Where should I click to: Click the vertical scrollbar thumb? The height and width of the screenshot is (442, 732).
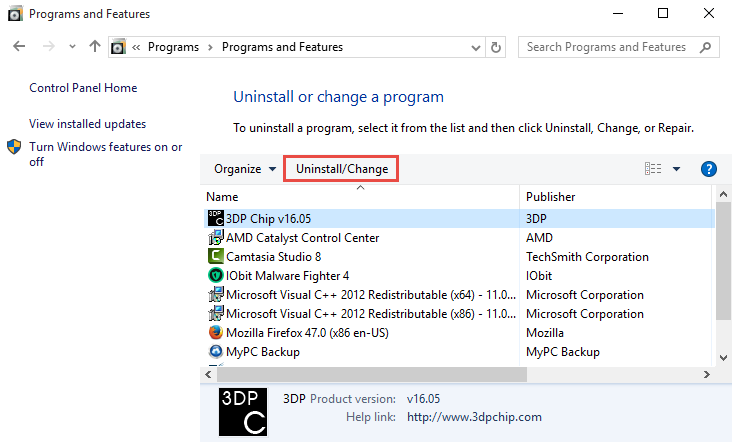click(723, 261)
